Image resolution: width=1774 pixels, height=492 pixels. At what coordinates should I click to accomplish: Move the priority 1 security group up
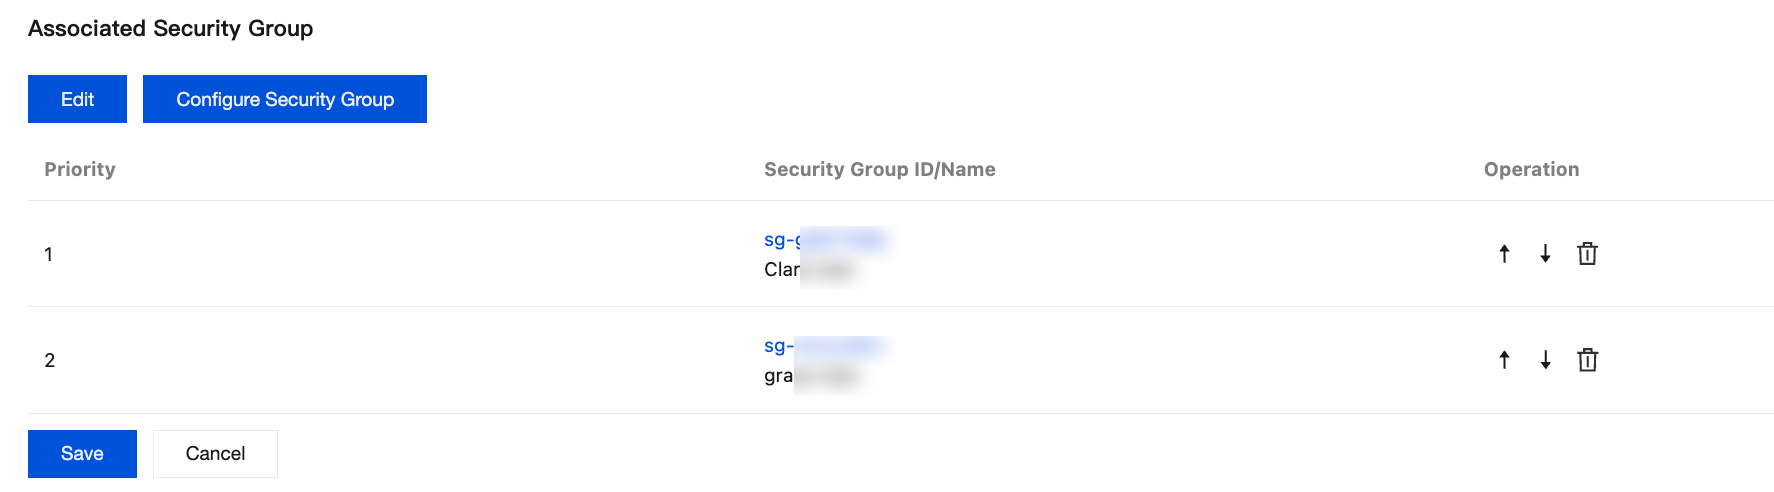coord(1504,254)
